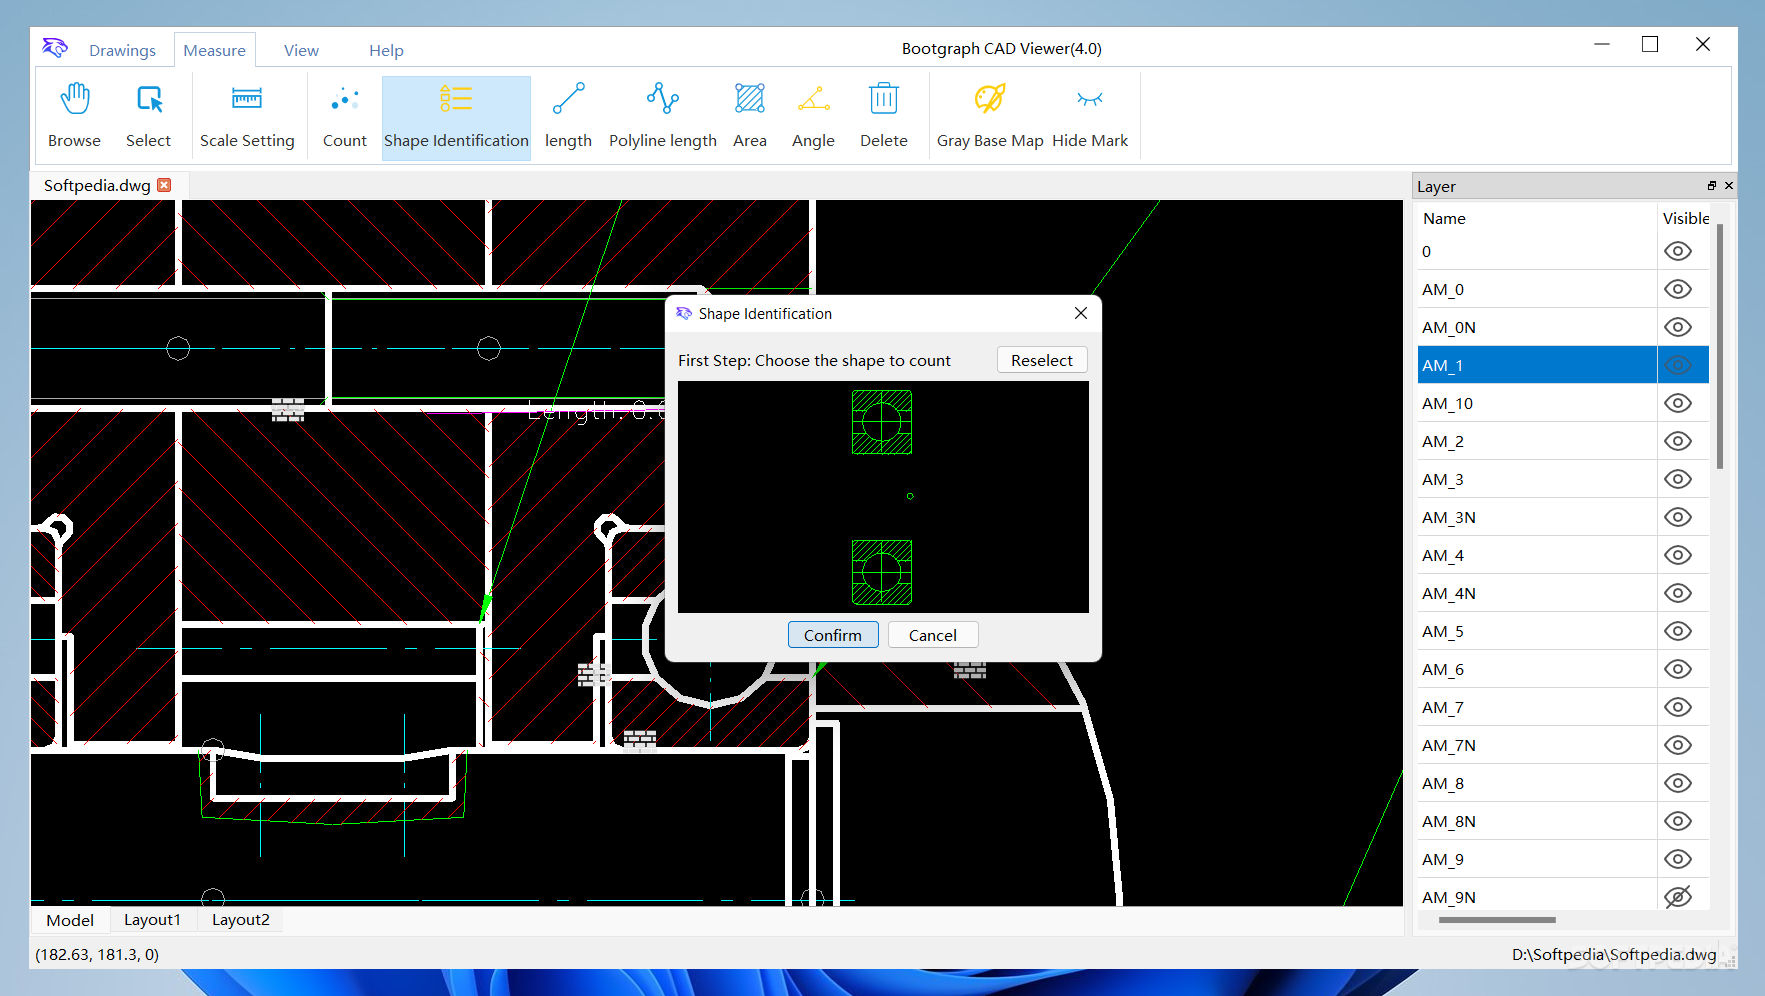Image resolution: width=1765 pixels, height=996 pixels.
Task: Hide the AM_7 layer
Action: 1678,707
